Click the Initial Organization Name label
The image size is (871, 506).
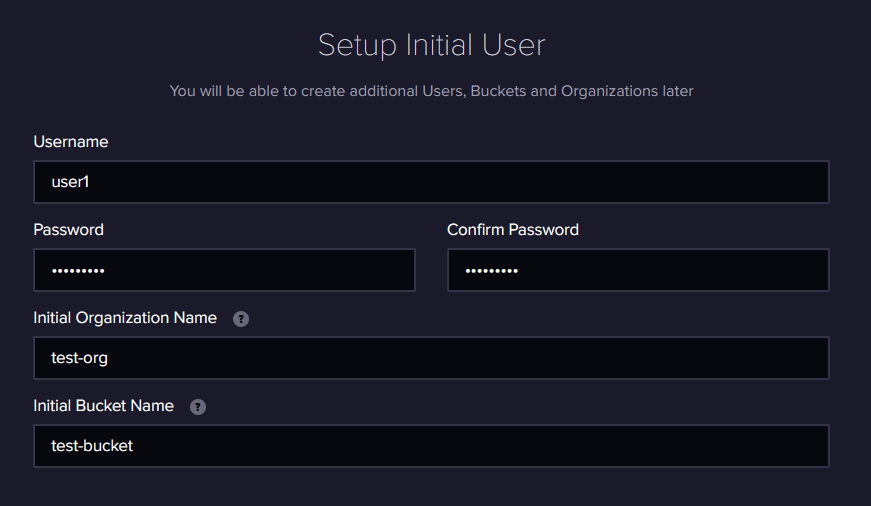(125, 318)
